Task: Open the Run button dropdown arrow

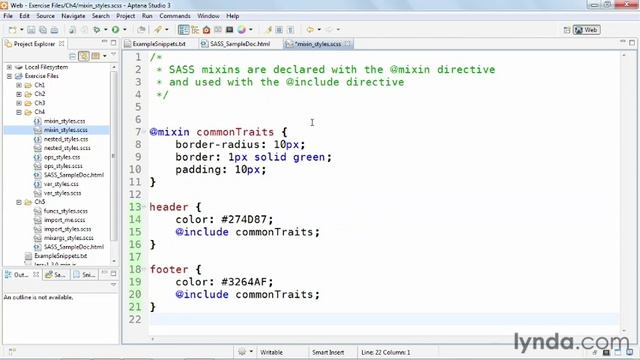Action: click(124, 29)
